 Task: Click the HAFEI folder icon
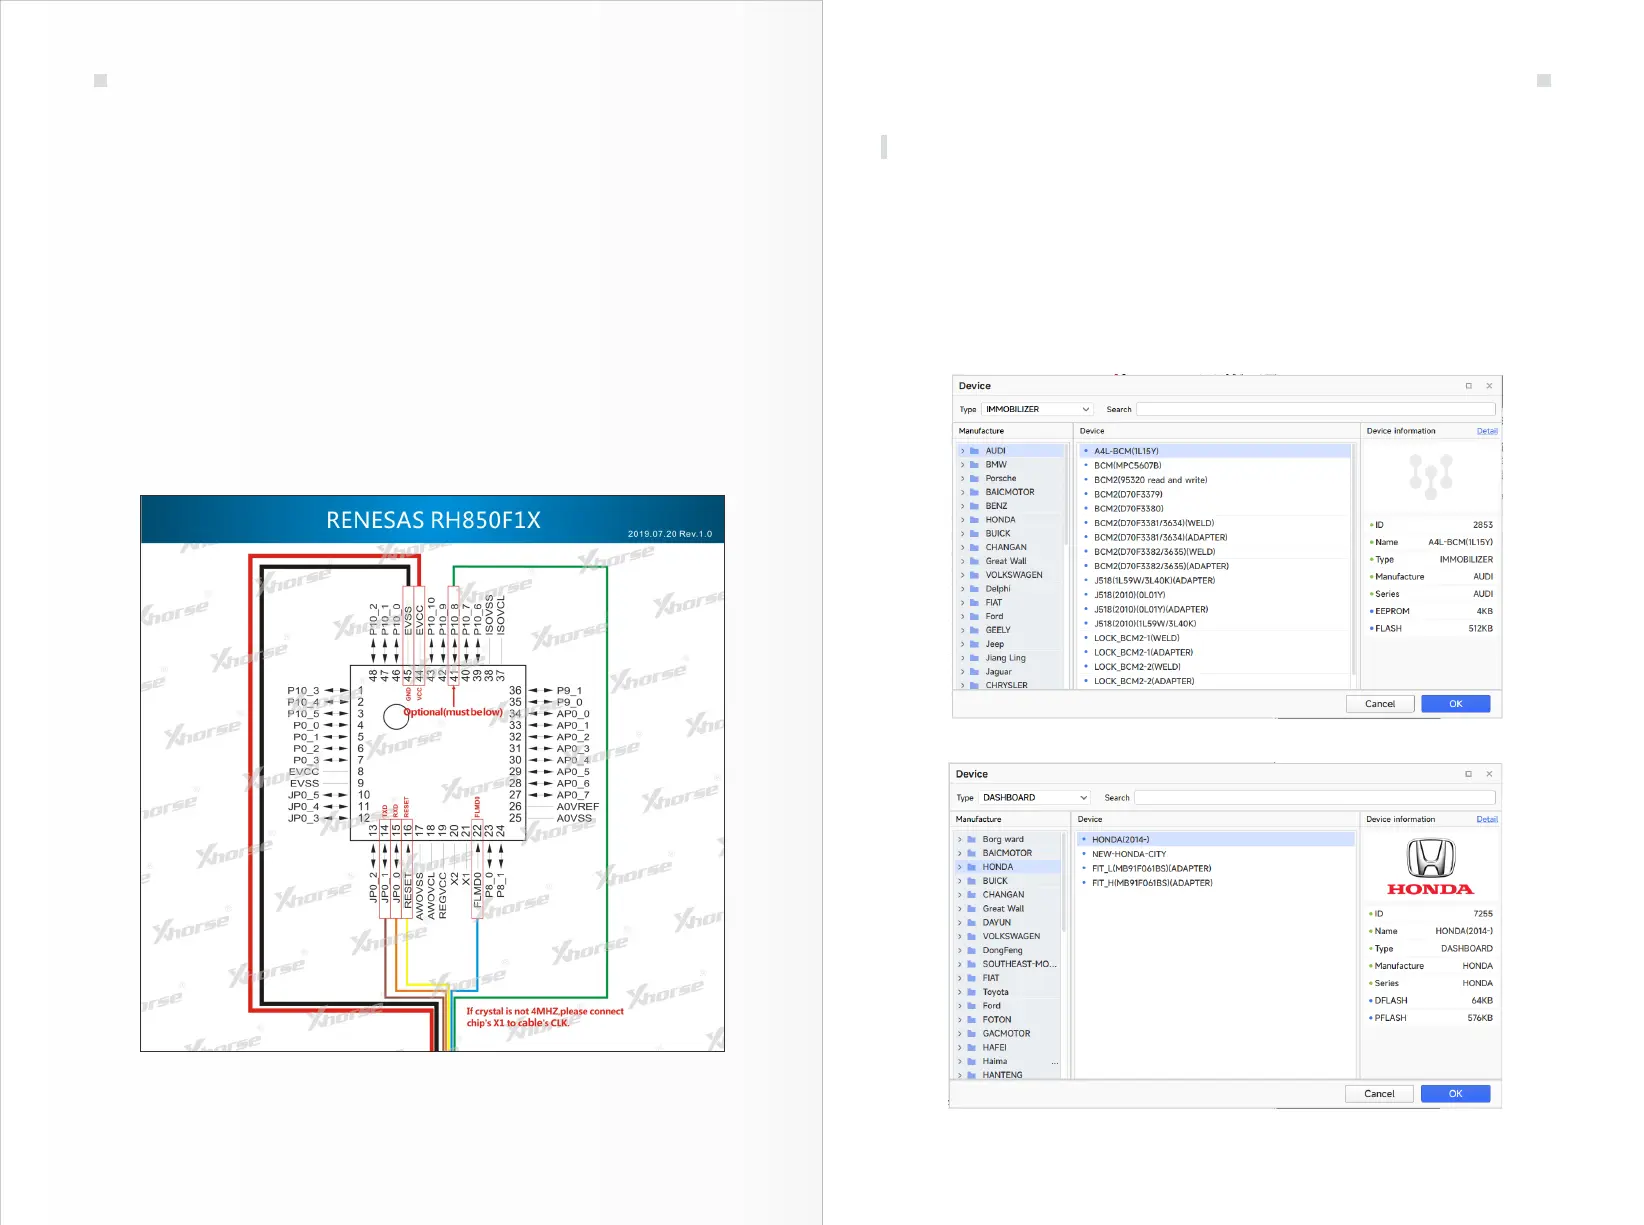coord(971,1048)
